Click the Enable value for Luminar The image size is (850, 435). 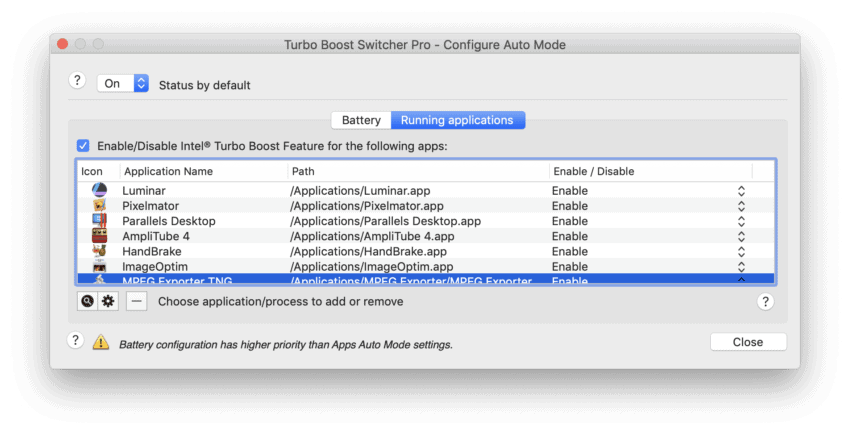click(570, 190)
